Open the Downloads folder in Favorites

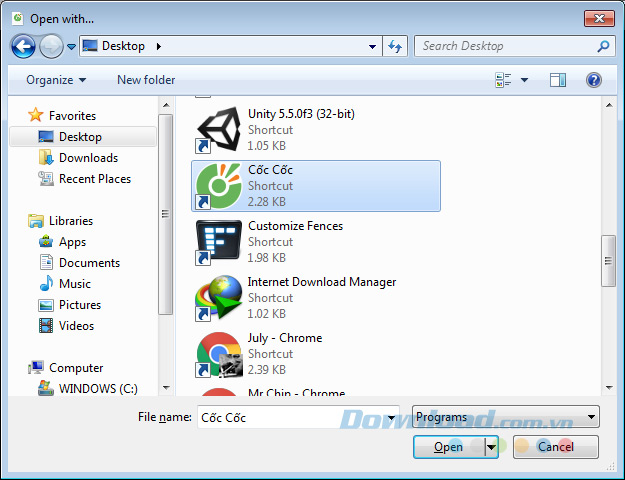tap(88, 158)
